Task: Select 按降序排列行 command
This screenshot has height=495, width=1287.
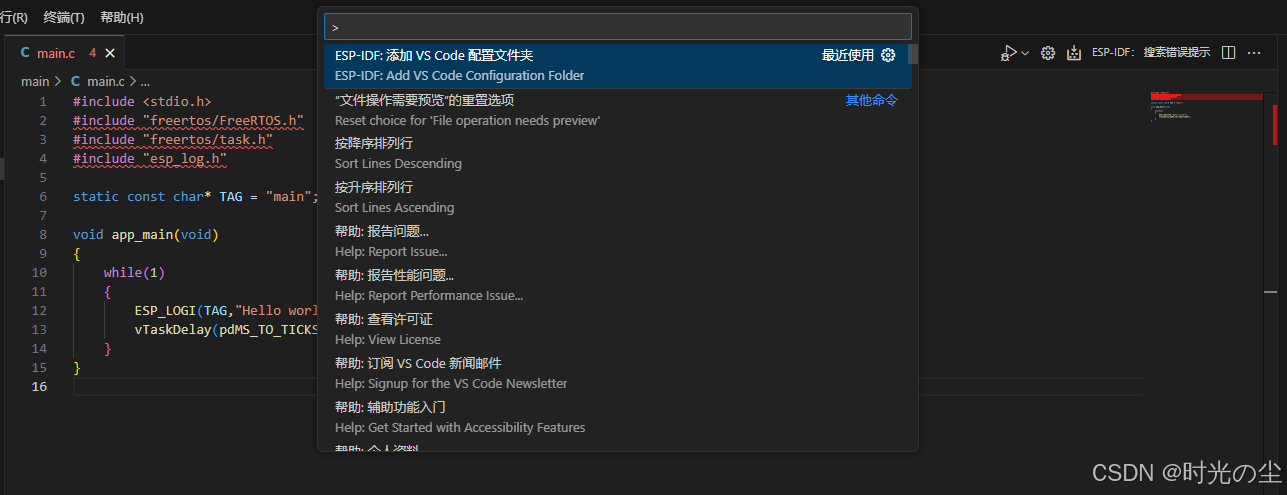Action: point(618,154)
